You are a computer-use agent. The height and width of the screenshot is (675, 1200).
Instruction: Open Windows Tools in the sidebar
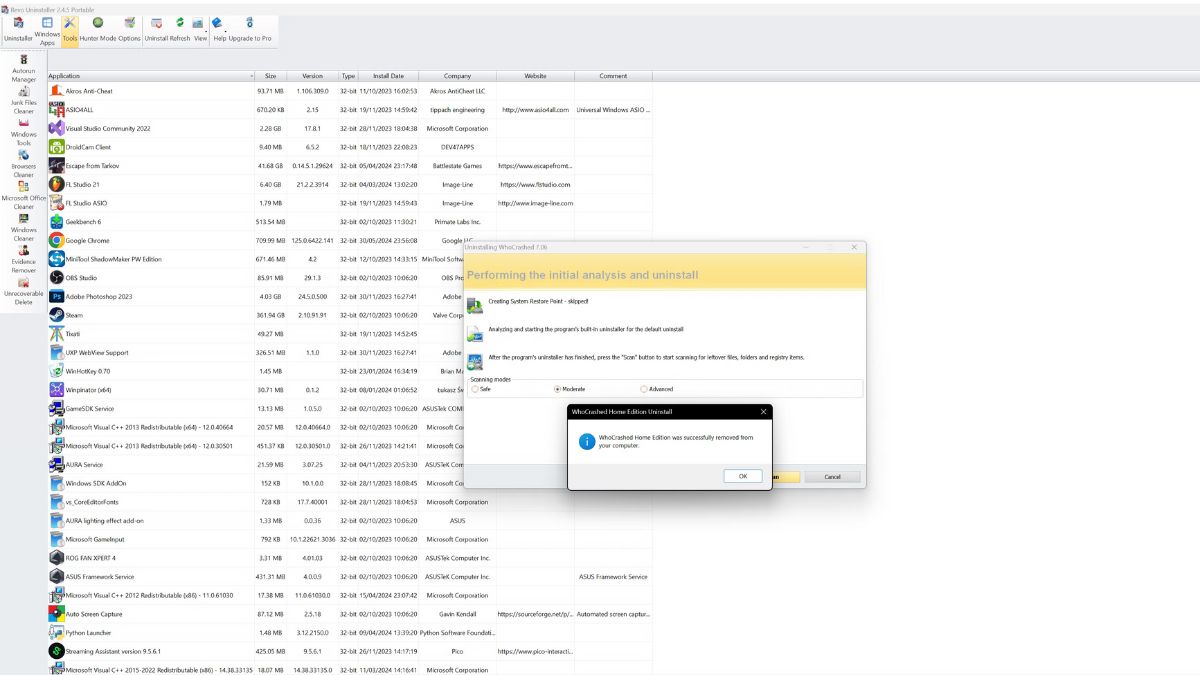24,132
